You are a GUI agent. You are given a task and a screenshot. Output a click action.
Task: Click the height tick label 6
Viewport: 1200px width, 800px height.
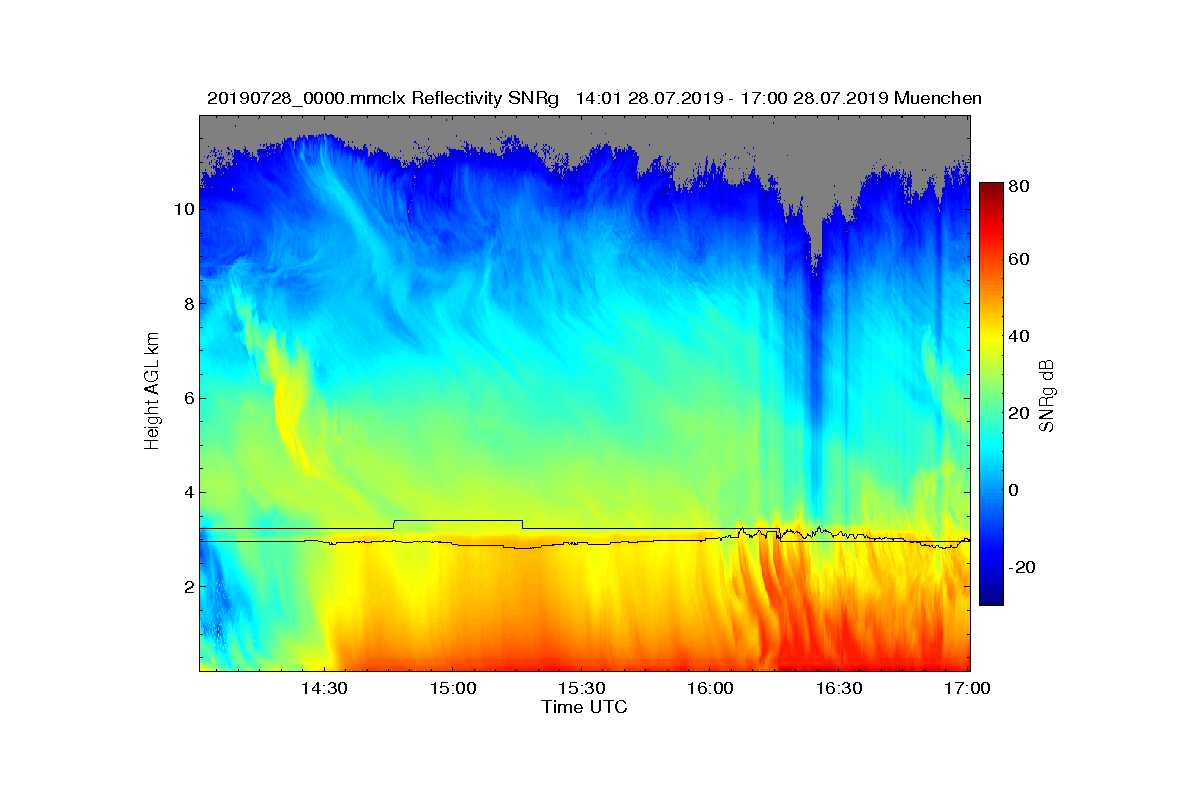(188, 398)
